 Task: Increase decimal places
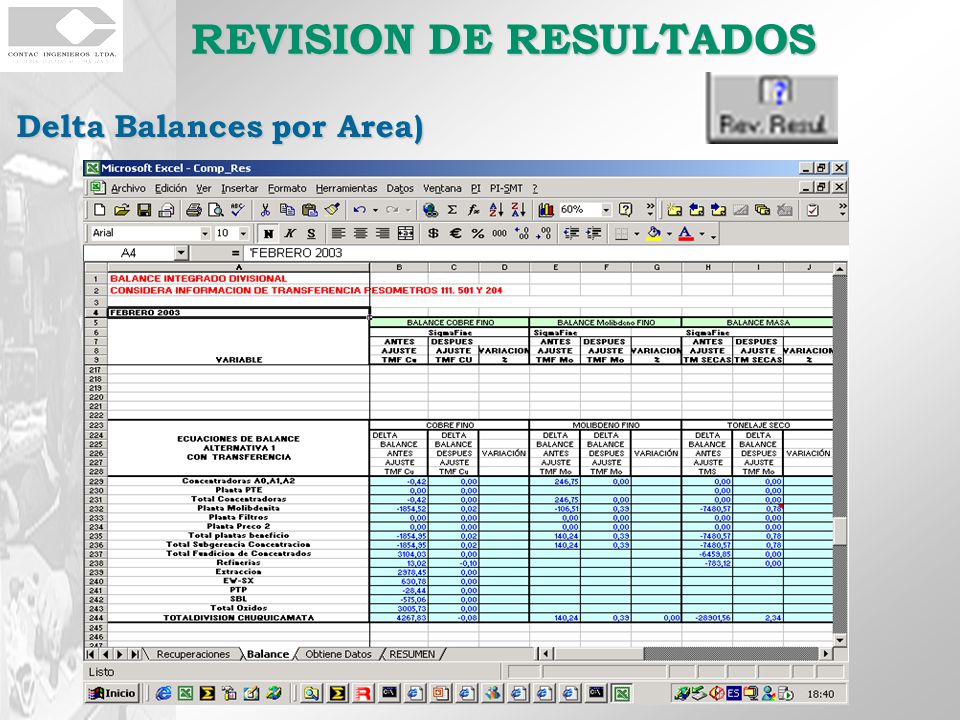(522, 233)
